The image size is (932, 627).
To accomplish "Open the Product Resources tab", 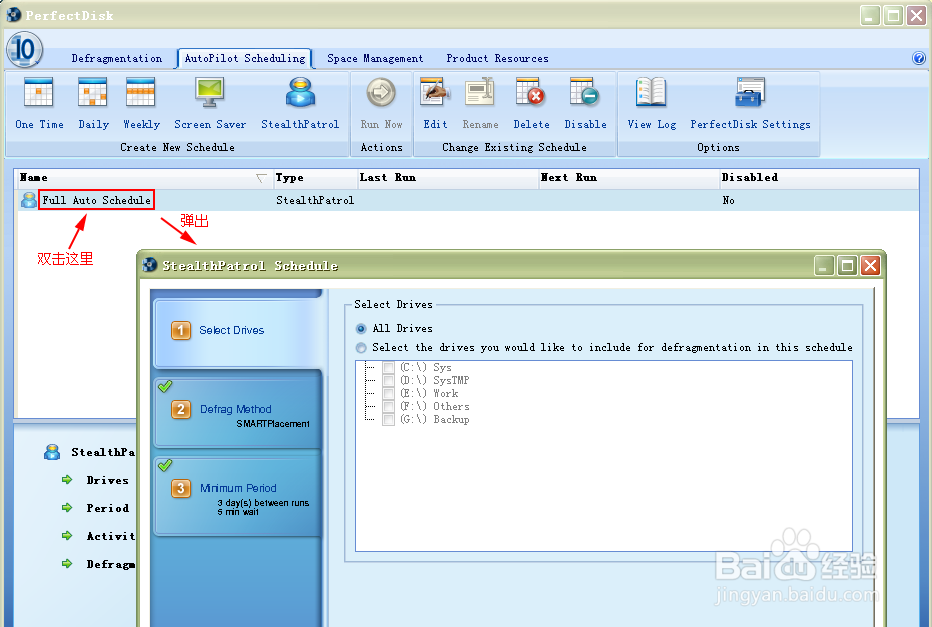I will pyautogui.click(x=498, y=58).
